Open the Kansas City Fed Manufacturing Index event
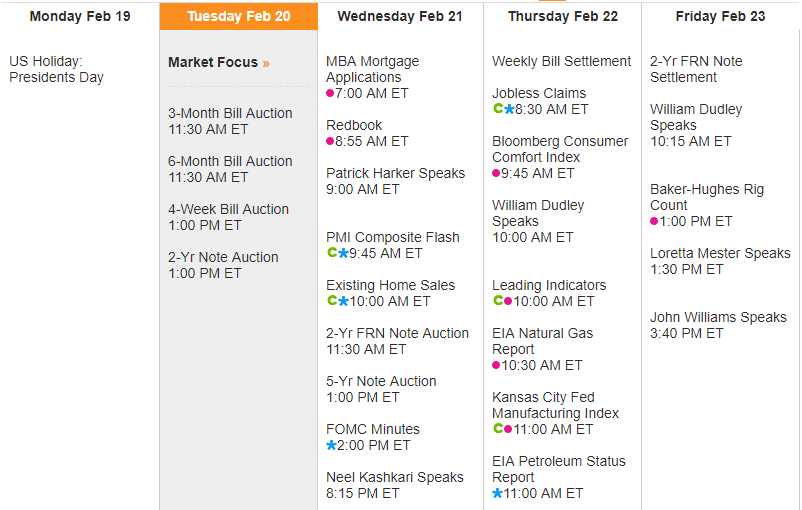802x510 pixels. click(x=555, y=405)
